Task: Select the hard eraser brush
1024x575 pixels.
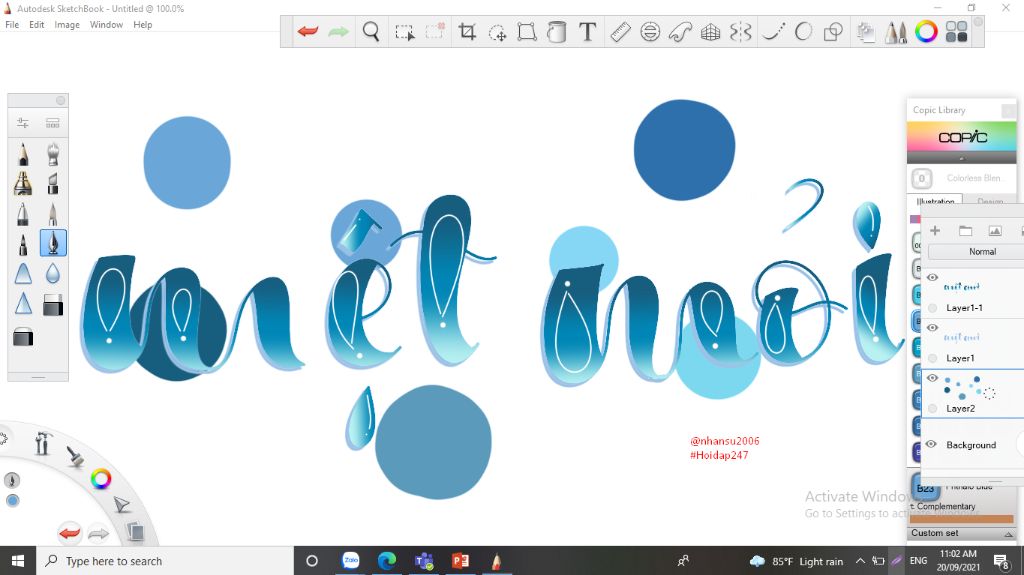Action: coord(53,304)
